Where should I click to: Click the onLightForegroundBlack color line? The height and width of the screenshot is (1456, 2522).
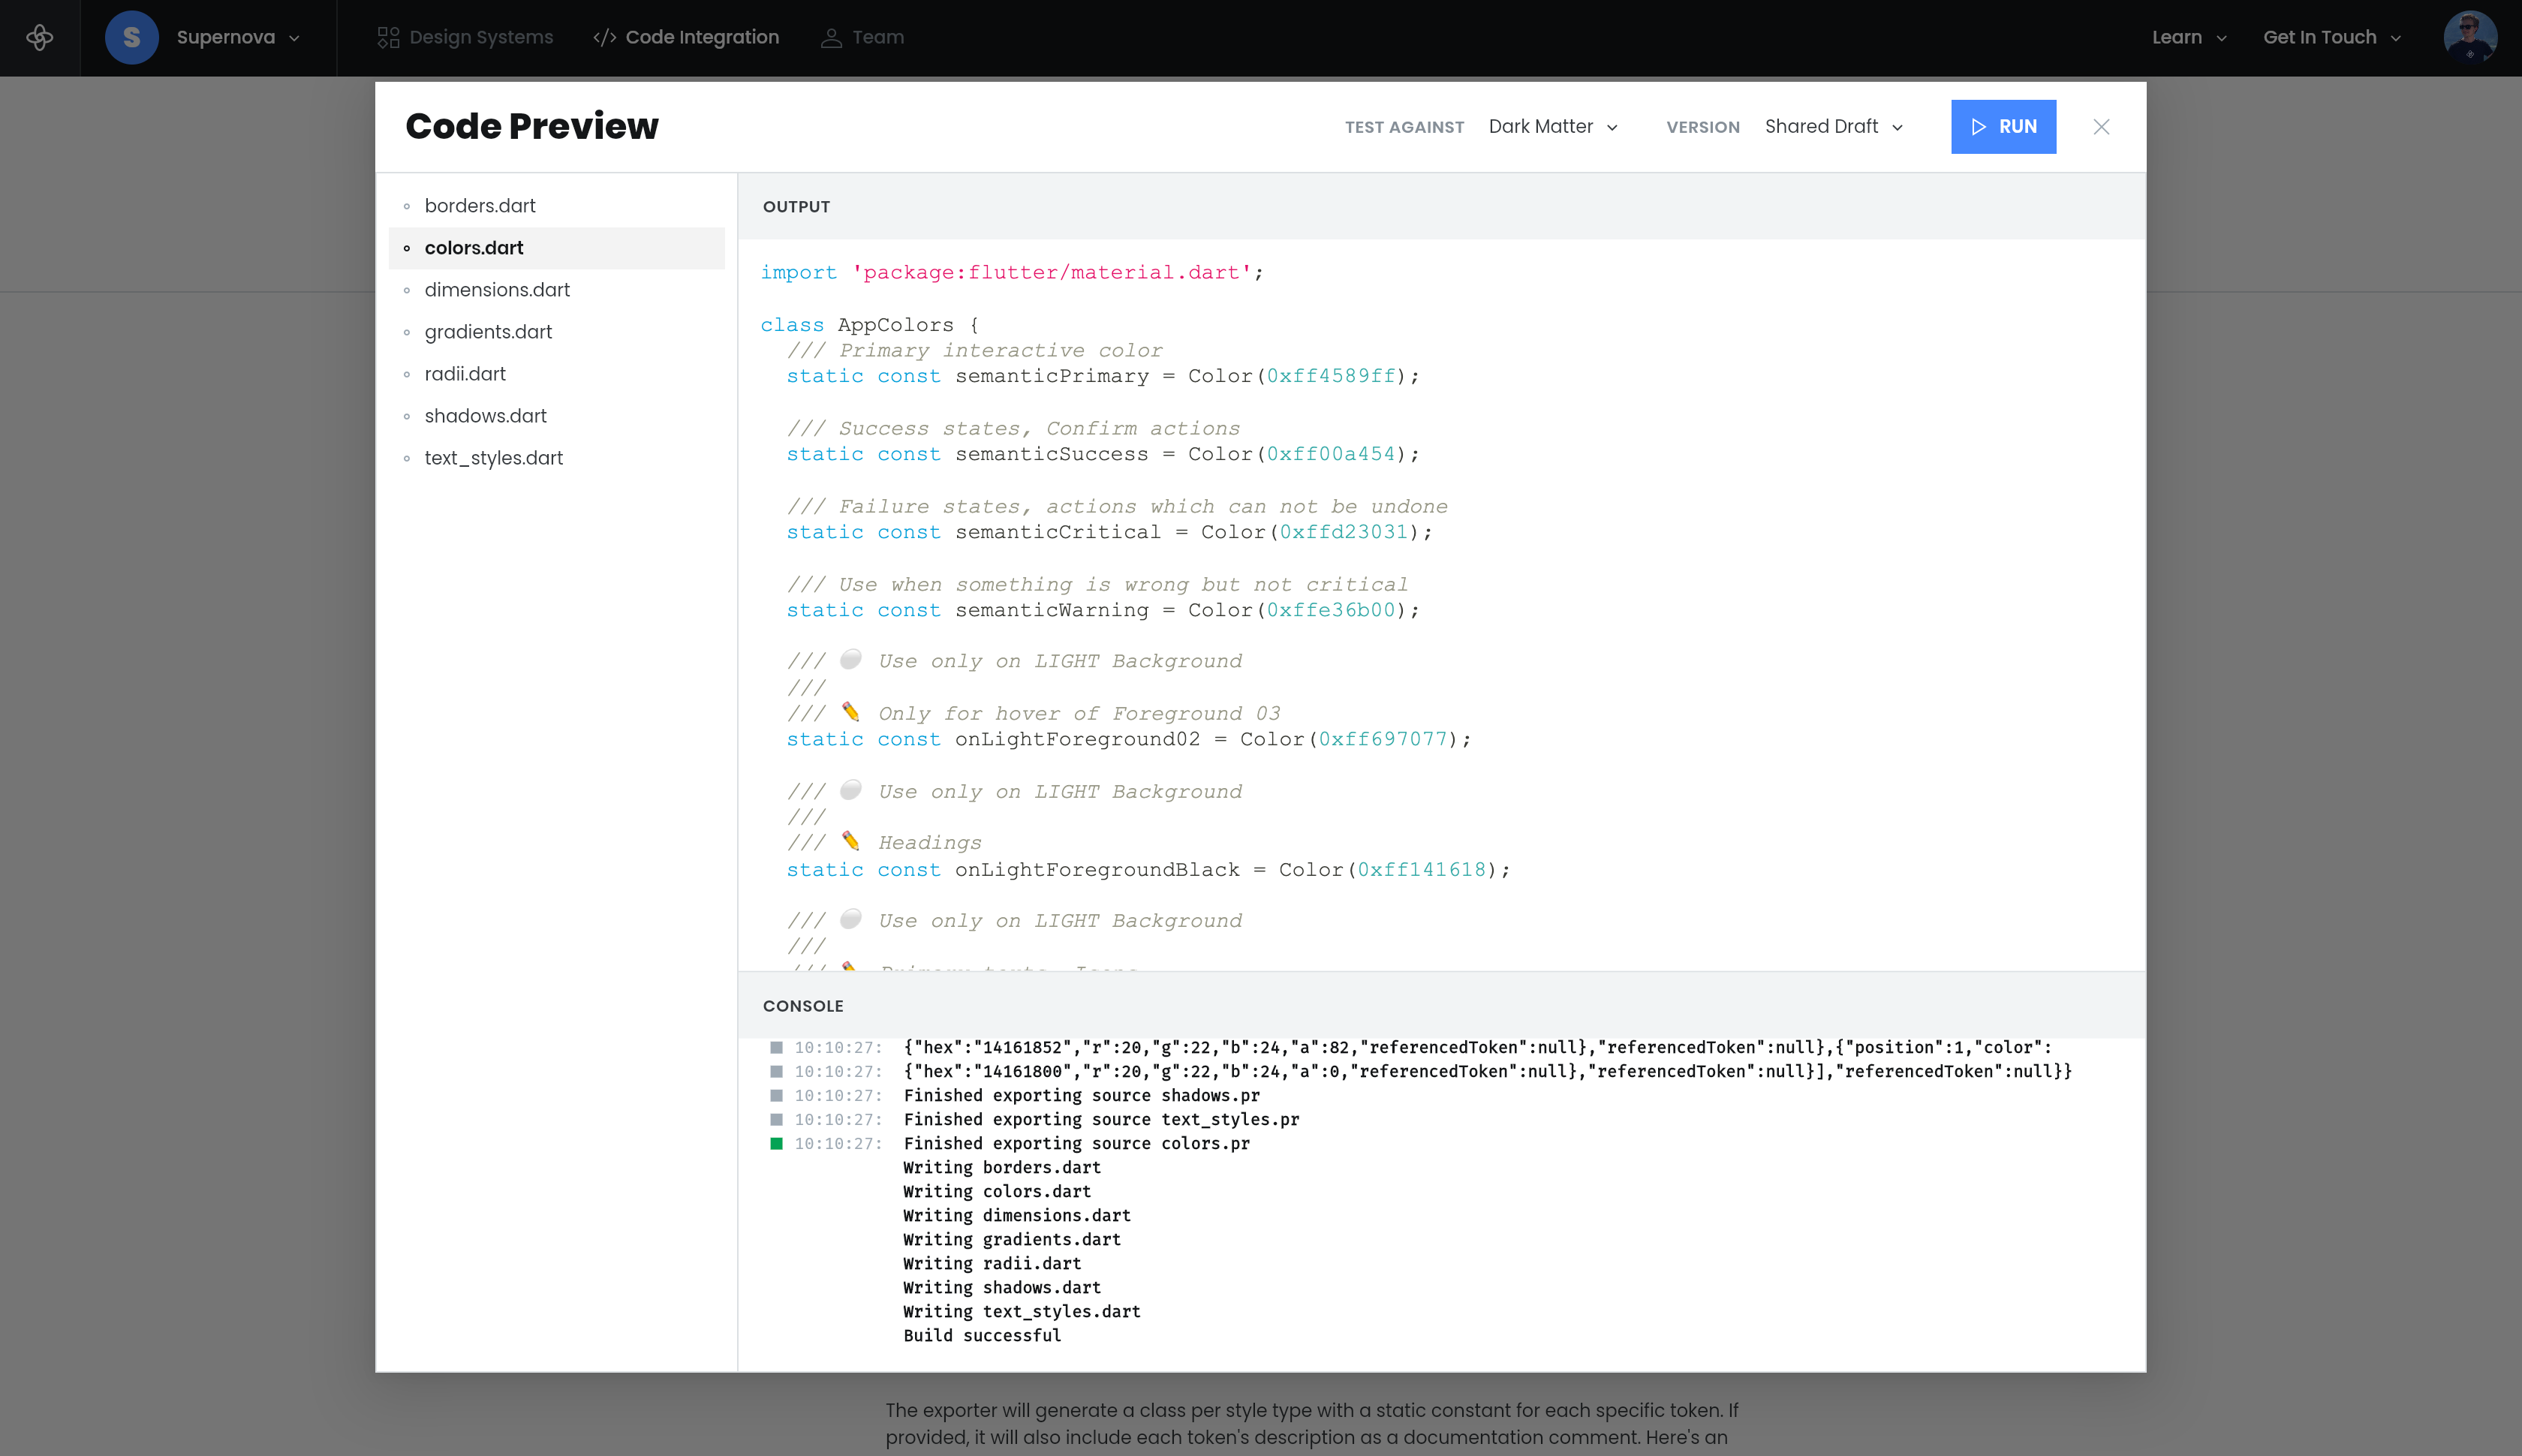tap(1148, 871)
